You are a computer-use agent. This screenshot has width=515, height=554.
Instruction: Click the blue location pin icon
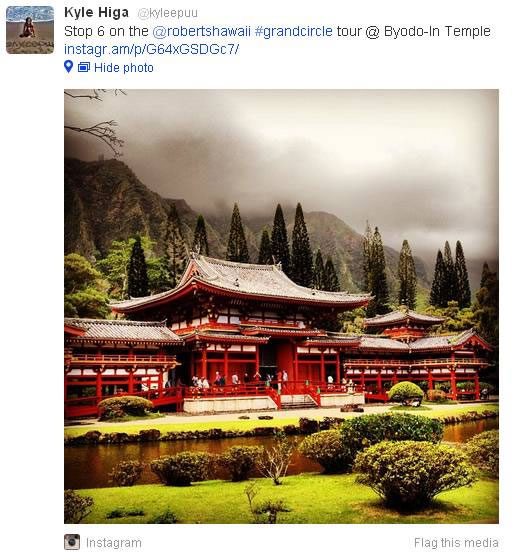click(x=68, y=66)
